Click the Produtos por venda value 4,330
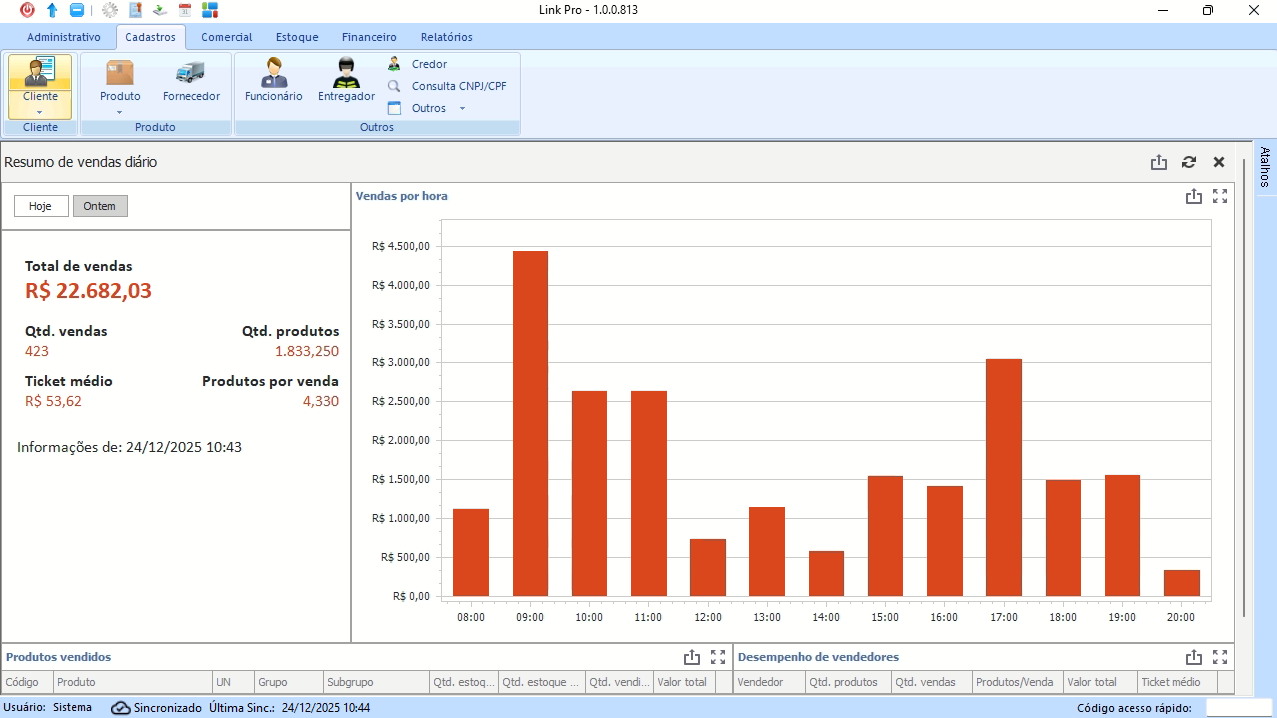1277x718 pixels. click(x=321, y=401)
